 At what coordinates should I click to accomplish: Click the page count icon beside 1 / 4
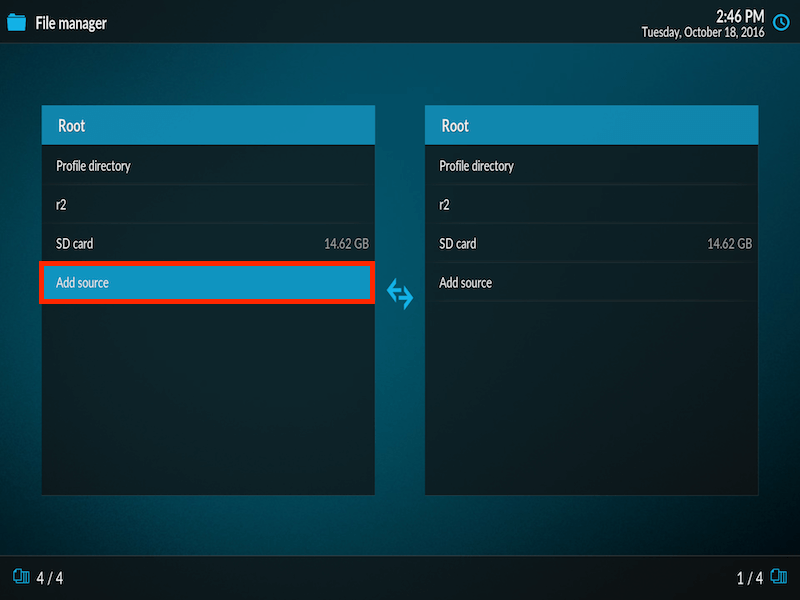[779, 577]
